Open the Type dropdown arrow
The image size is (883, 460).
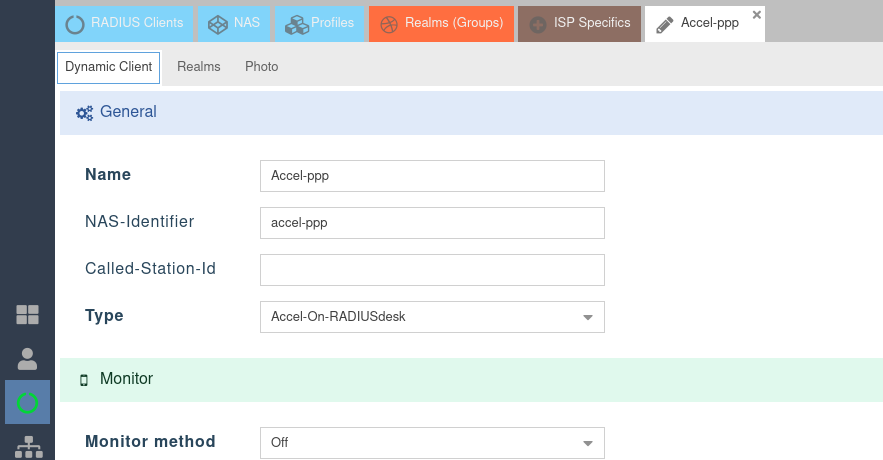[x=588, y=317]
